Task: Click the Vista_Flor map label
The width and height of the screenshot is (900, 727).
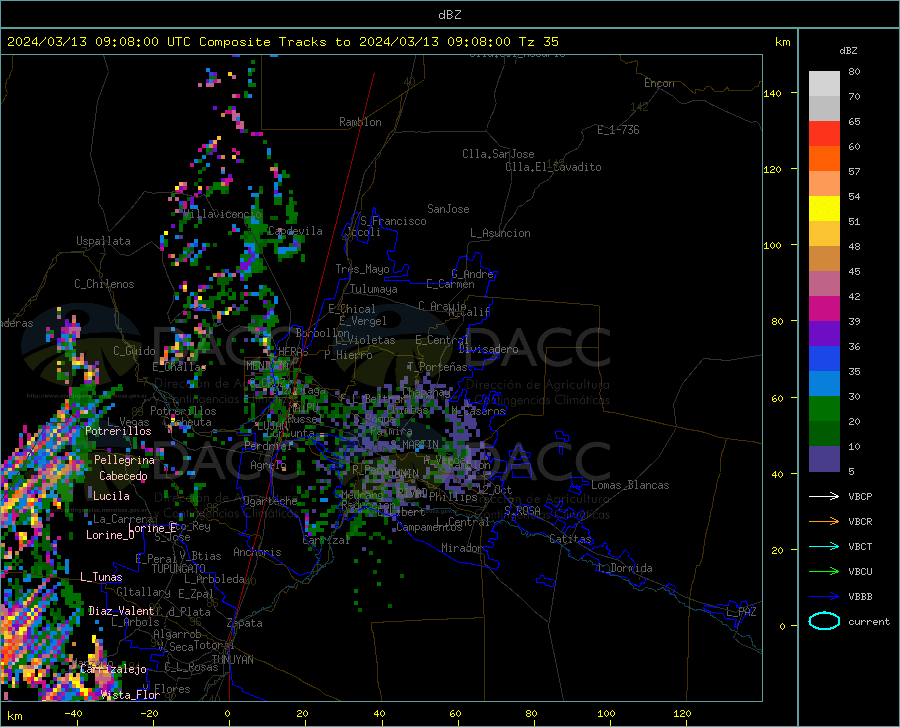Action: (x=130, y=695)
